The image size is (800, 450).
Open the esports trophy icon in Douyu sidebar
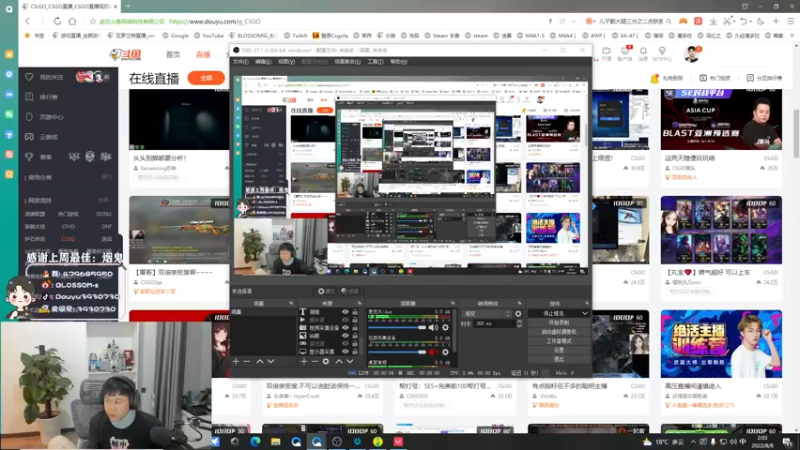coord(29,157)
